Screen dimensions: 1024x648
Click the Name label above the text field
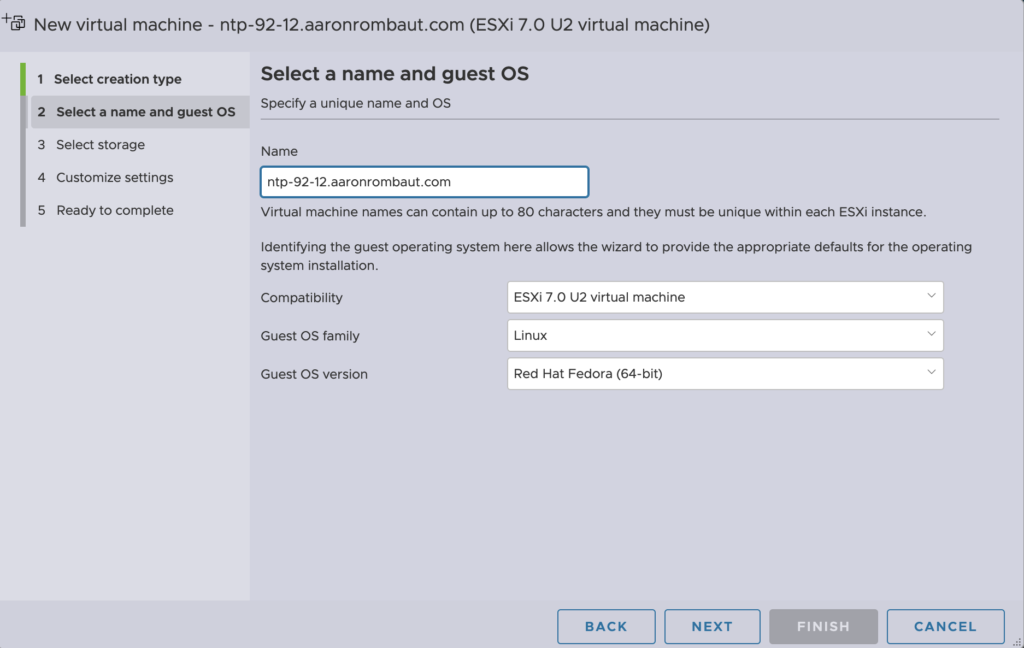(279, 151)
